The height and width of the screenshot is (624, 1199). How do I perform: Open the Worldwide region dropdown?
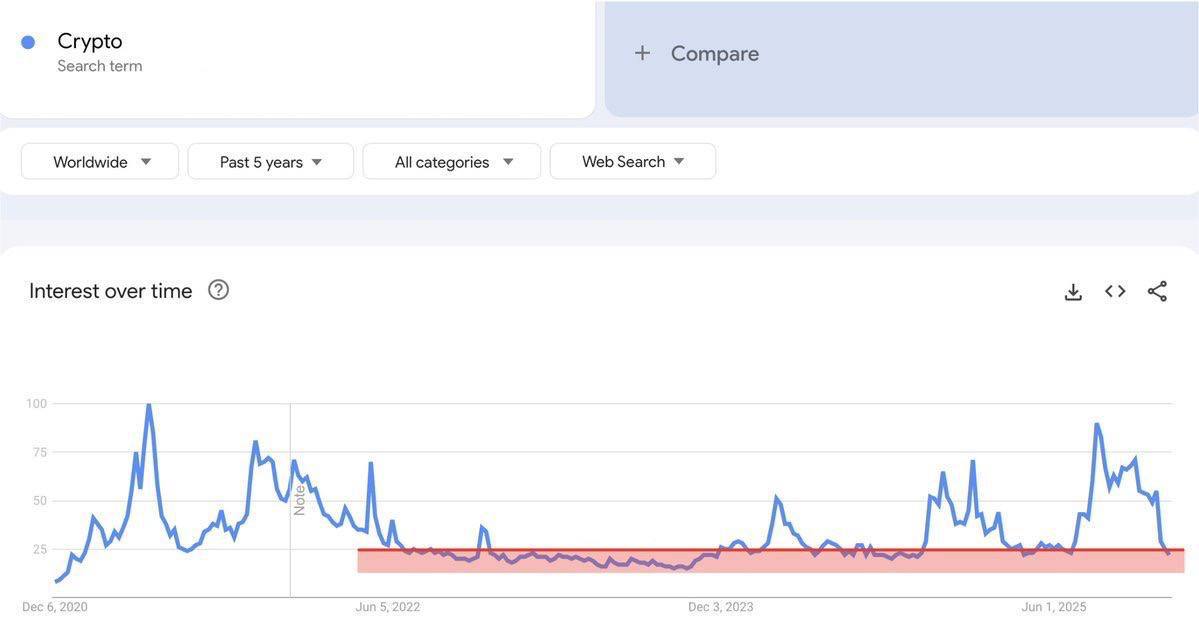click(x=100, y=162)
